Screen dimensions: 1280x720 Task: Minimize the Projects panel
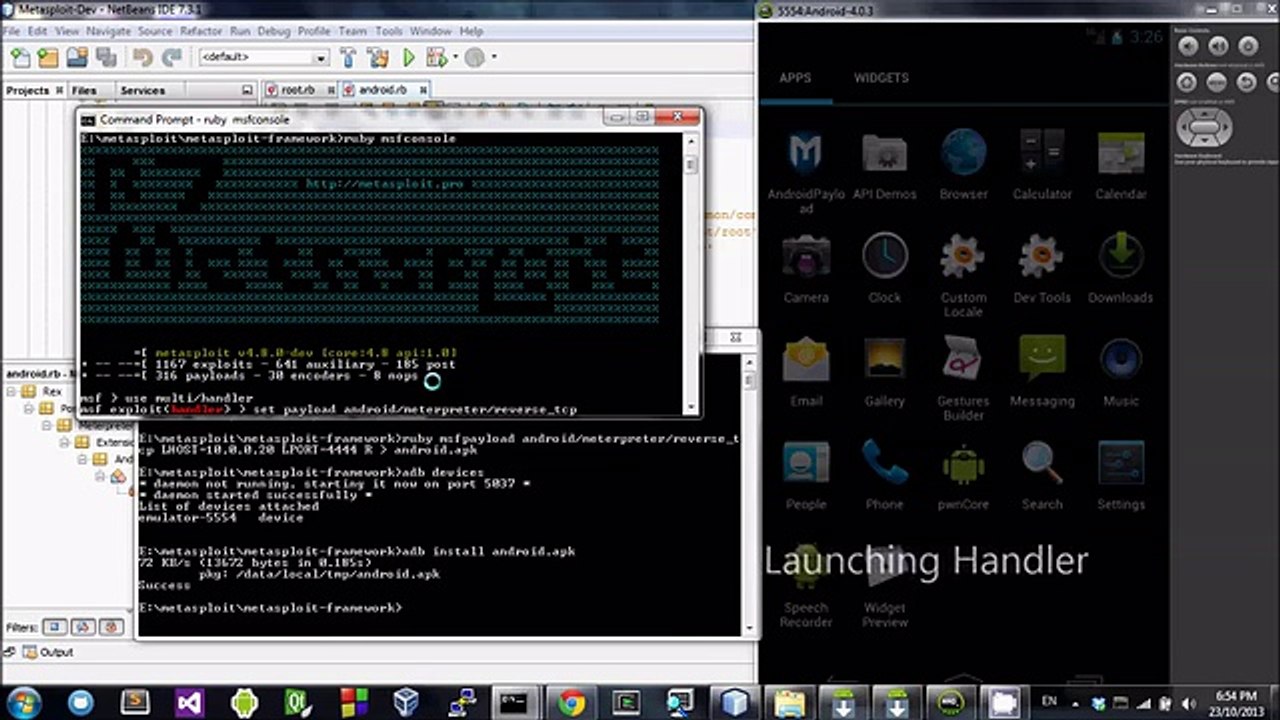pyautogui.click(x=248, y=90)
